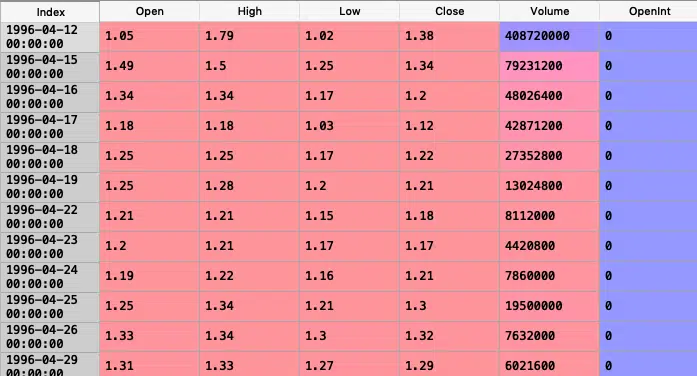Select row header 1996-04-12
Screen dimensions: 697x376
coord(50,37)
